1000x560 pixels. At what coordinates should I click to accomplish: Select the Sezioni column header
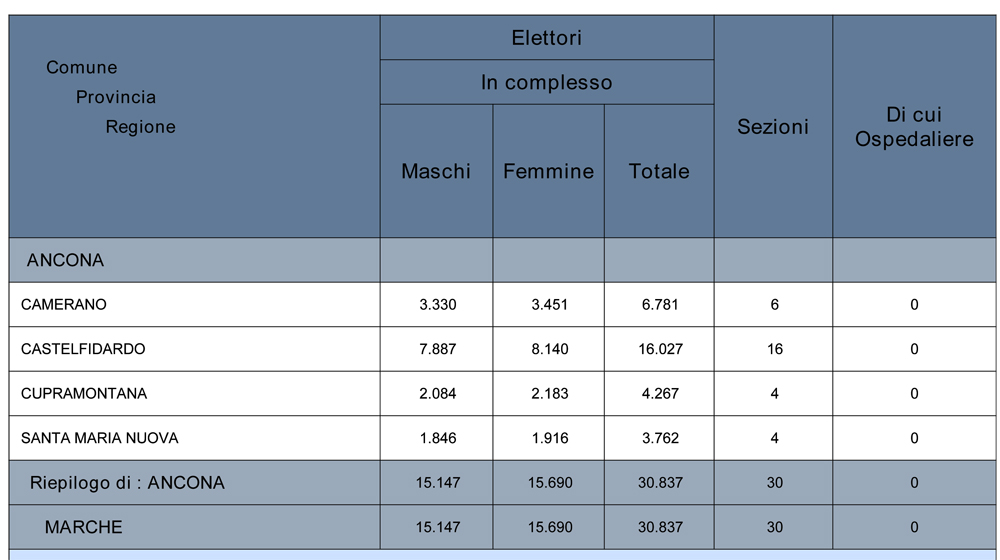773,127
